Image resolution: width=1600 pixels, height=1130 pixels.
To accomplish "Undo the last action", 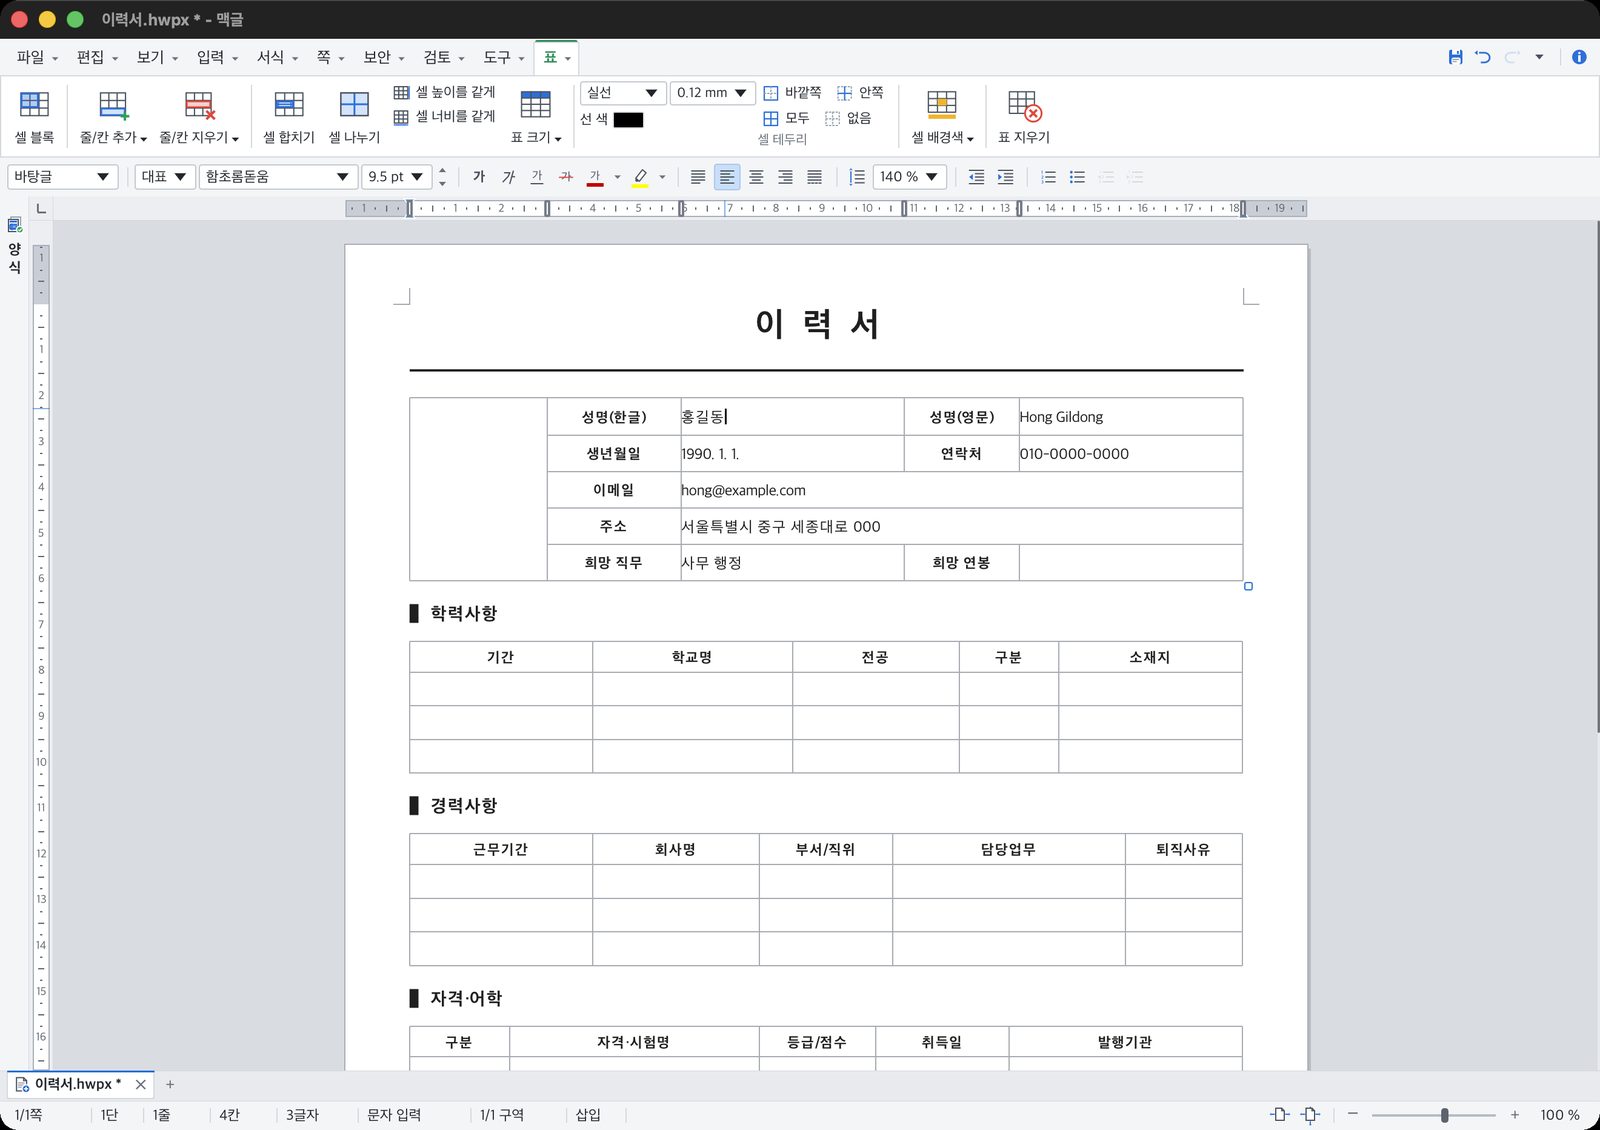I will click(1483, 57).
